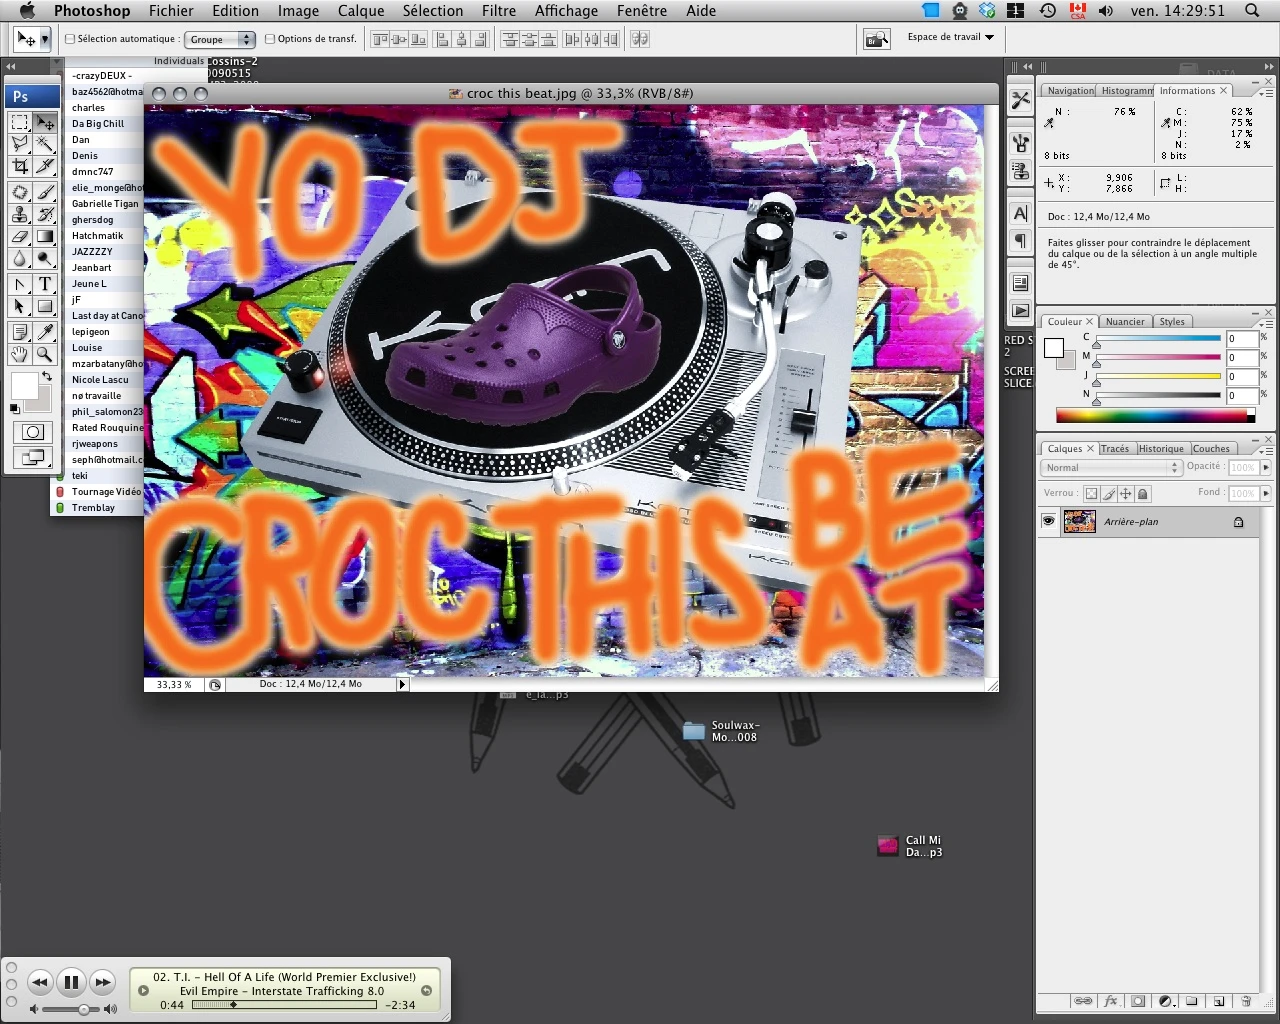Open the Groupe selection dropdown

[221, 39]
